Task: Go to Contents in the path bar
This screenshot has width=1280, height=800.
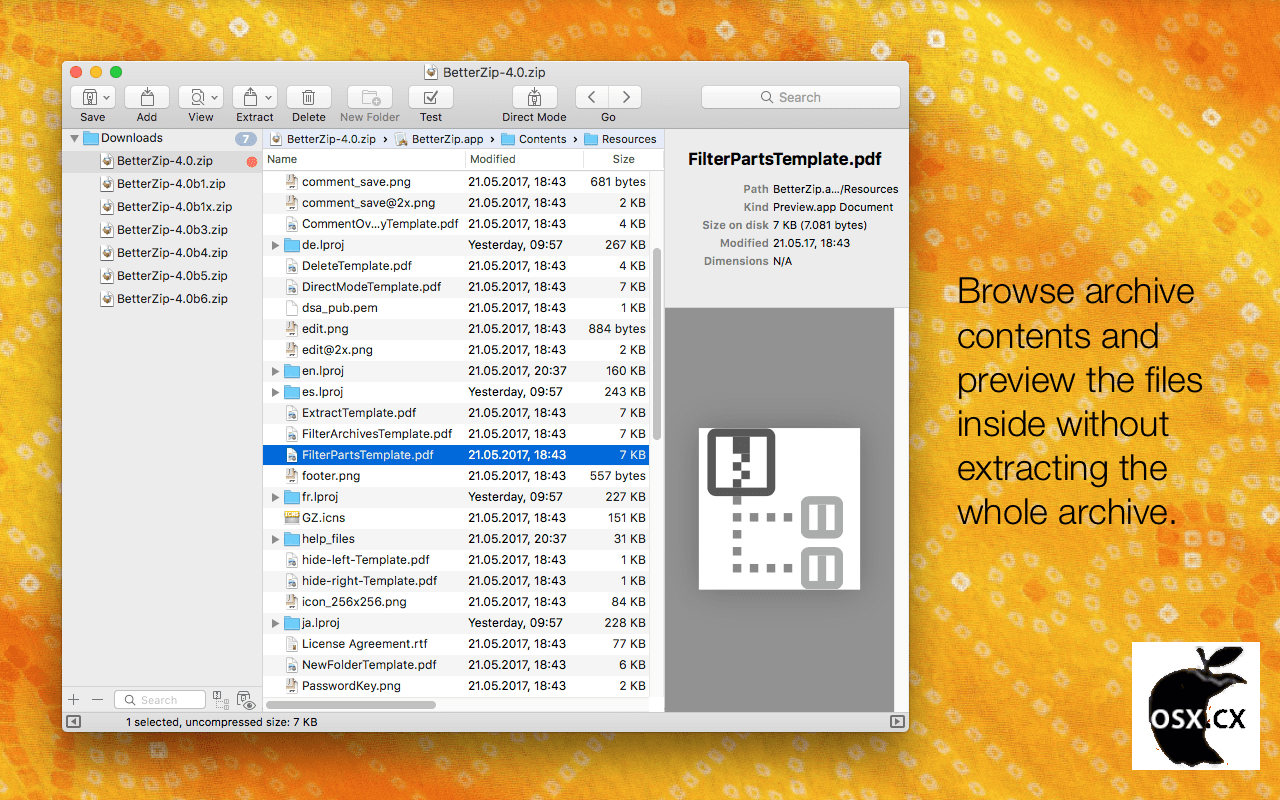Action: tap(534, 139)
